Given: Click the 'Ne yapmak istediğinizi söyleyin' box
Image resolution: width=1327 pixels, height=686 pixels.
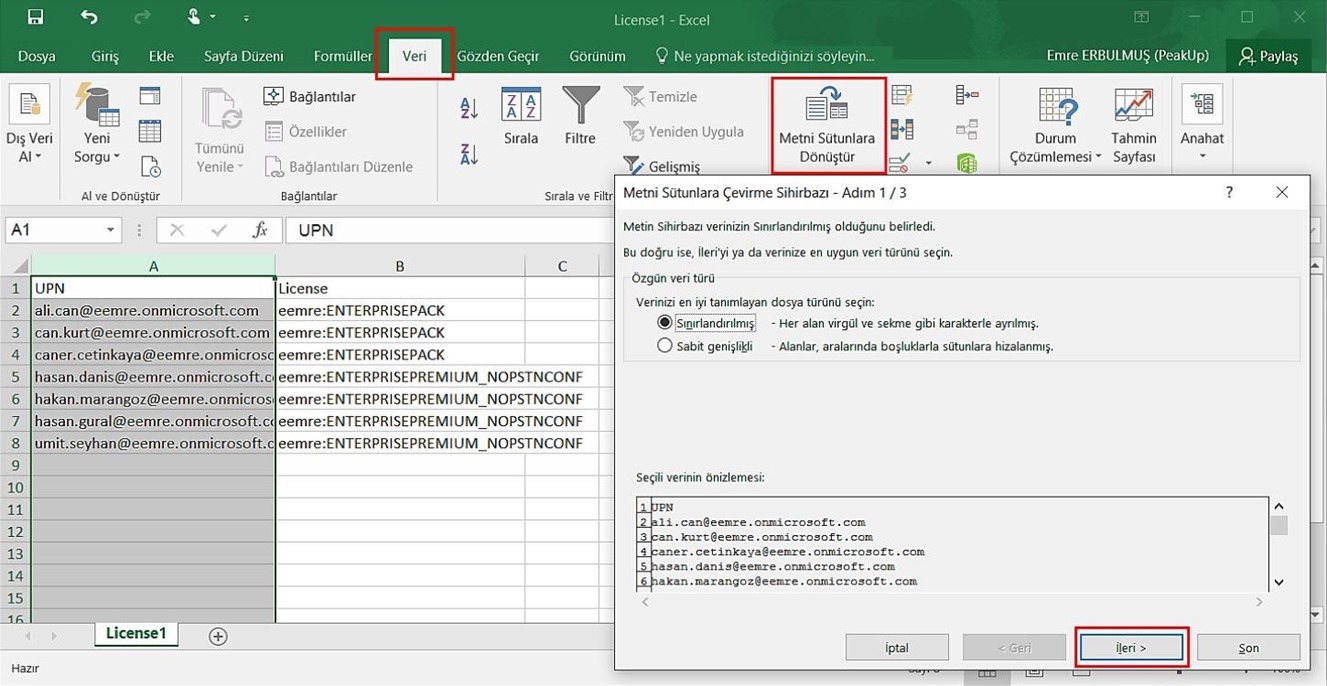Looking at the screenshot, I should click(765, 56).
